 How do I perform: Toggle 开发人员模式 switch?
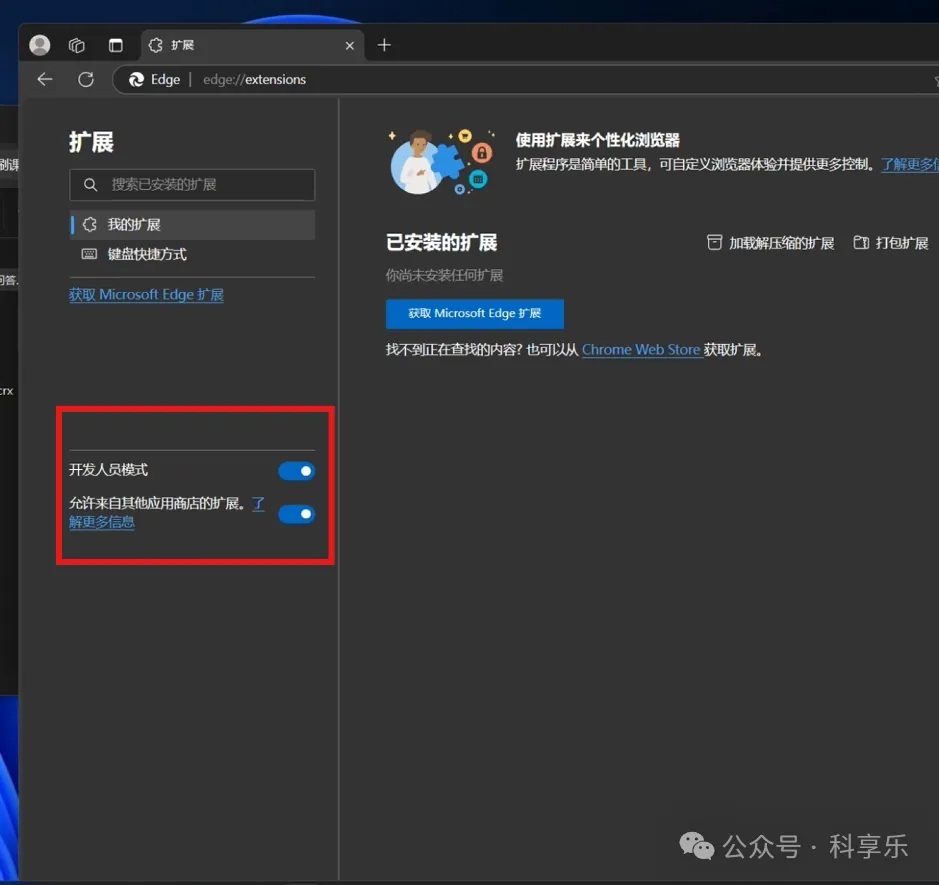296,471
